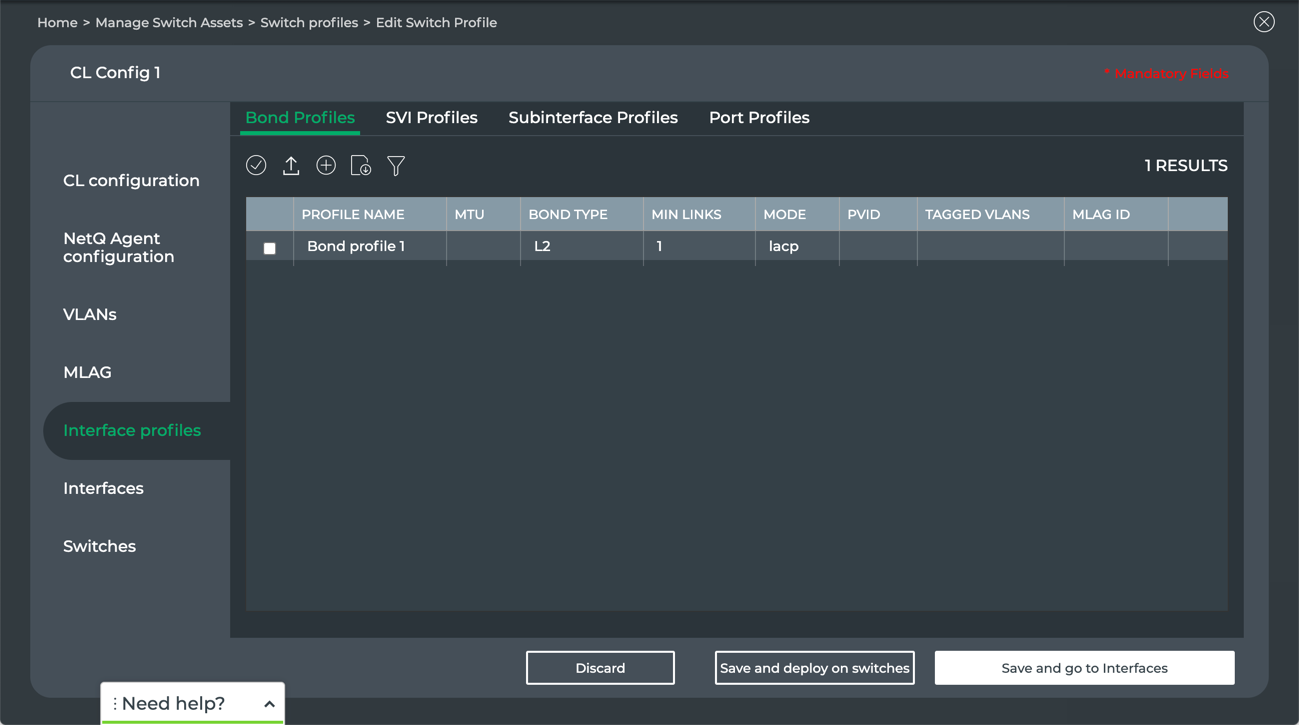Click Switch profiles in the breadcrumb

tap(309, 23)
